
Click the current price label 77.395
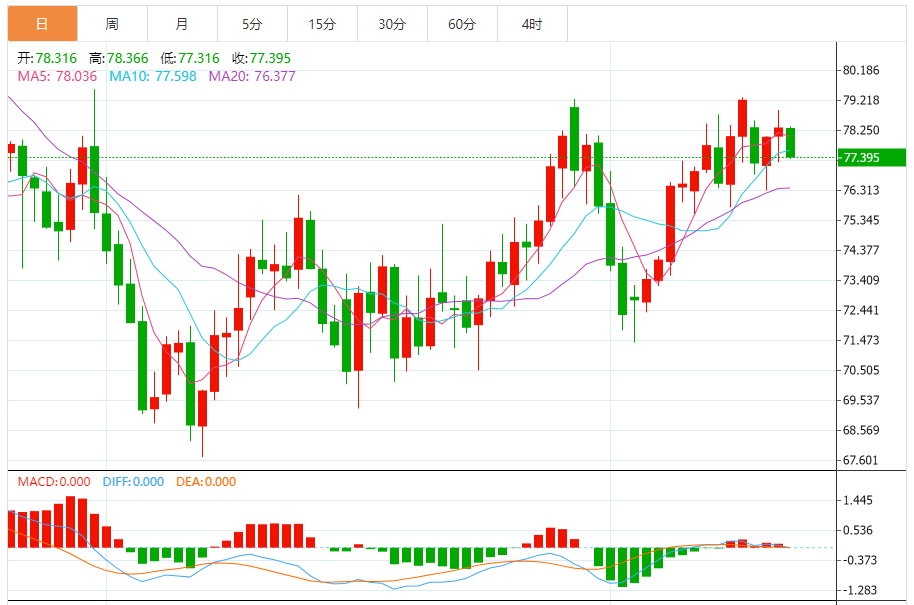pyautogui.click(x=871, y=157)
